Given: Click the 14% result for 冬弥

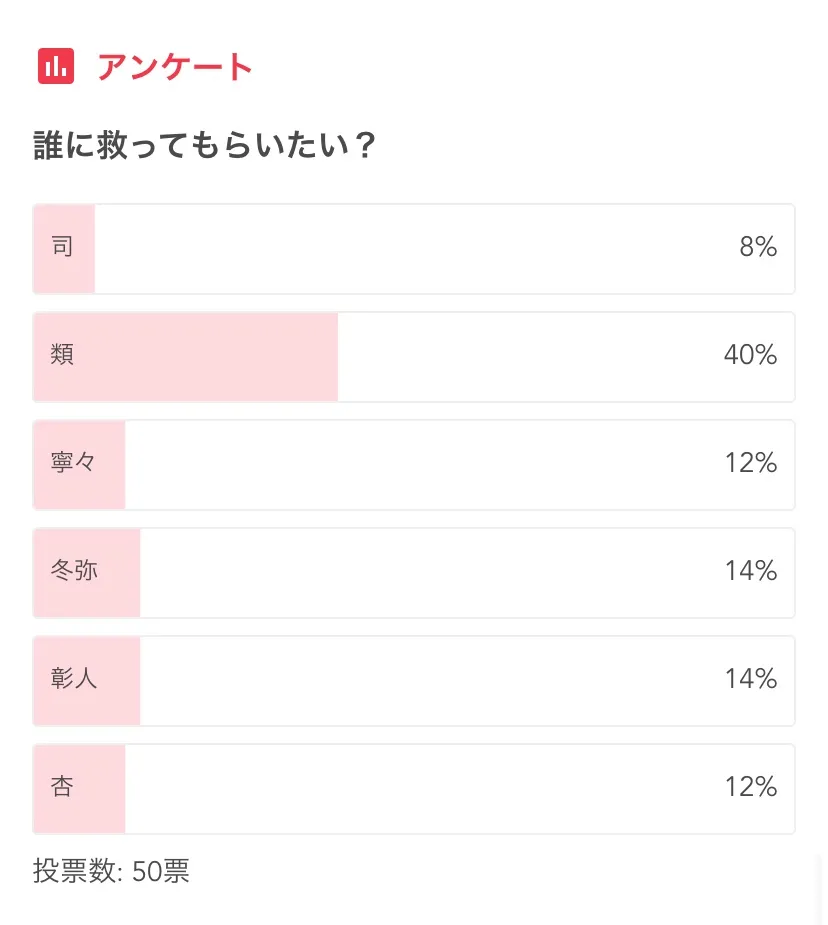Looking at the screenshot, I should pyautogui.click(x=751, y=570).
